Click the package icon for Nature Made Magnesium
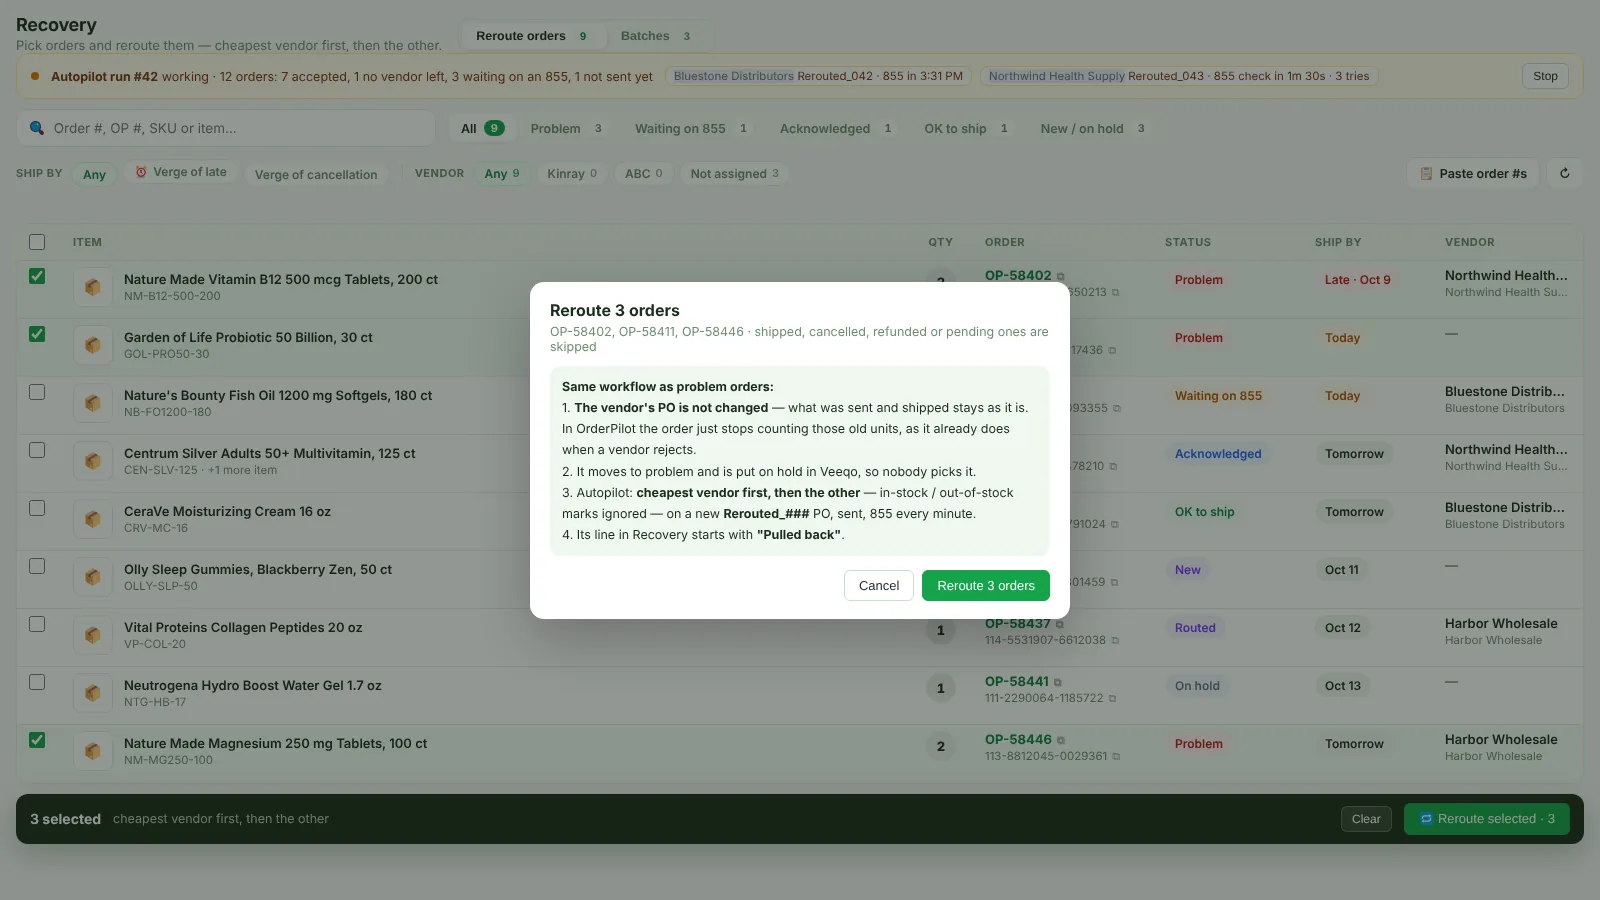The width and height of the screenshot is (1600, 900). coord(93,751)
